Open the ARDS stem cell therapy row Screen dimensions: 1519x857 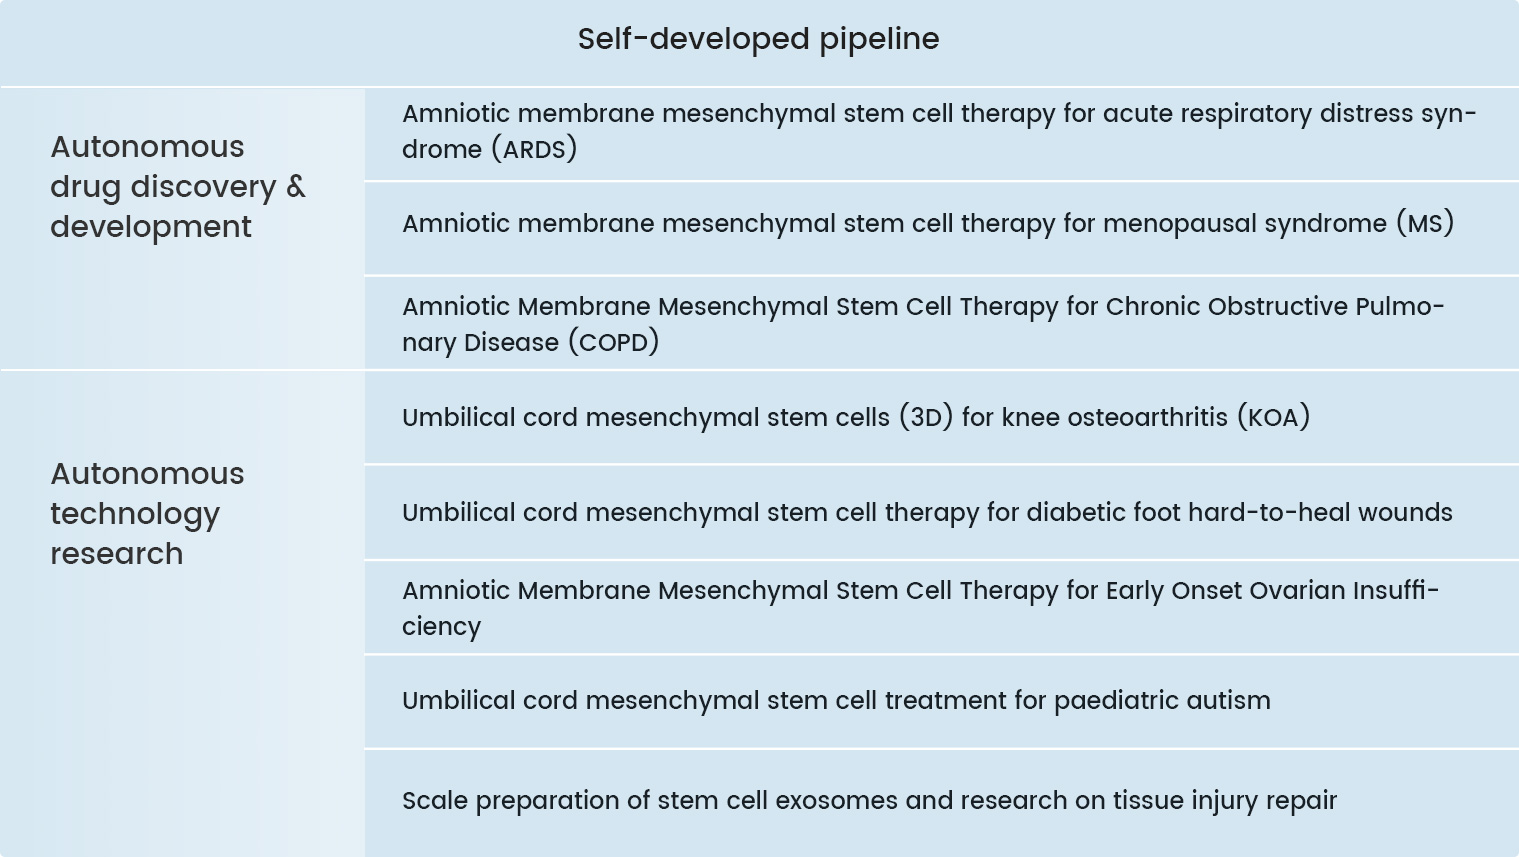pyautogui.click(x=941, y=133)
